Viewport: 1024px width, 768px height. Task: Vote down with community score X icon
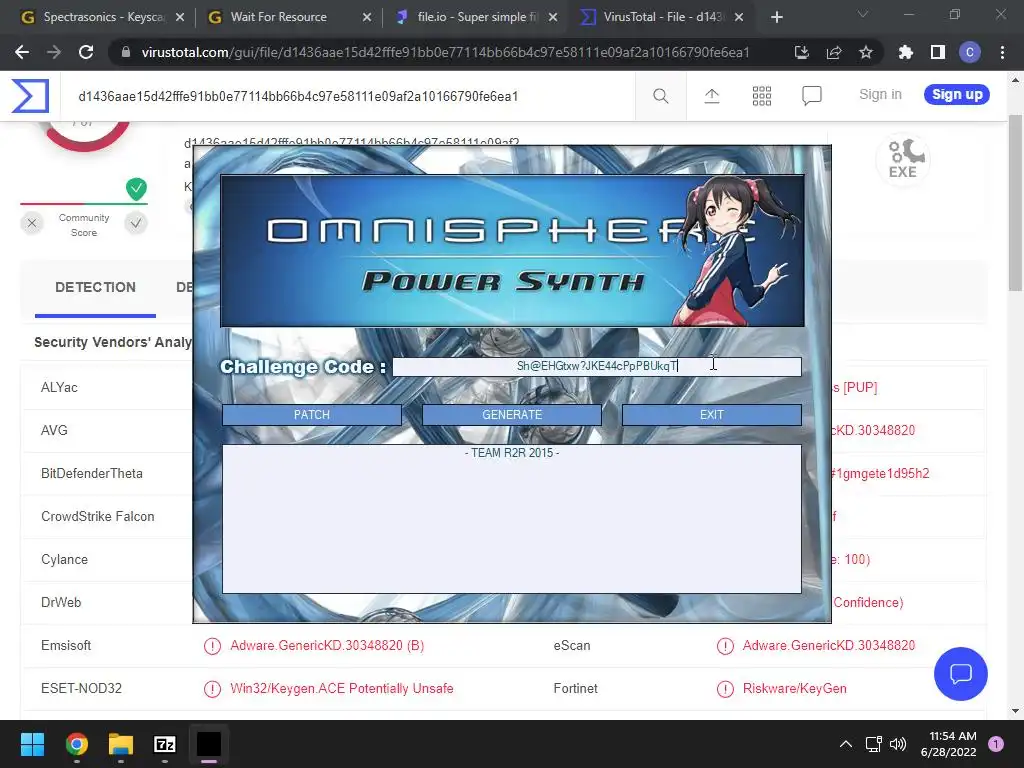point(32,223)
